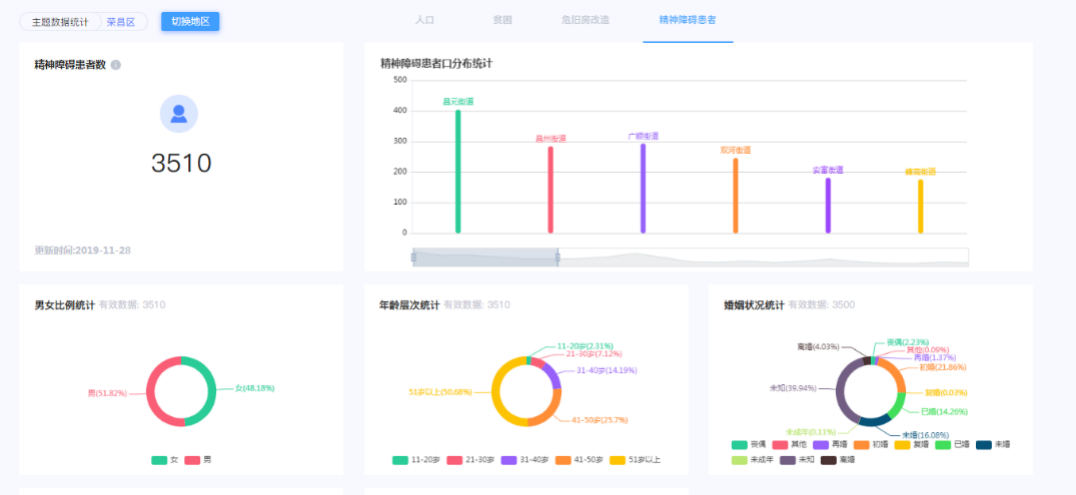Click the info icon beside 精神障碍患者数
Image resolution: width=1076 pixels, height=495 pixels.
pos(116,65)
